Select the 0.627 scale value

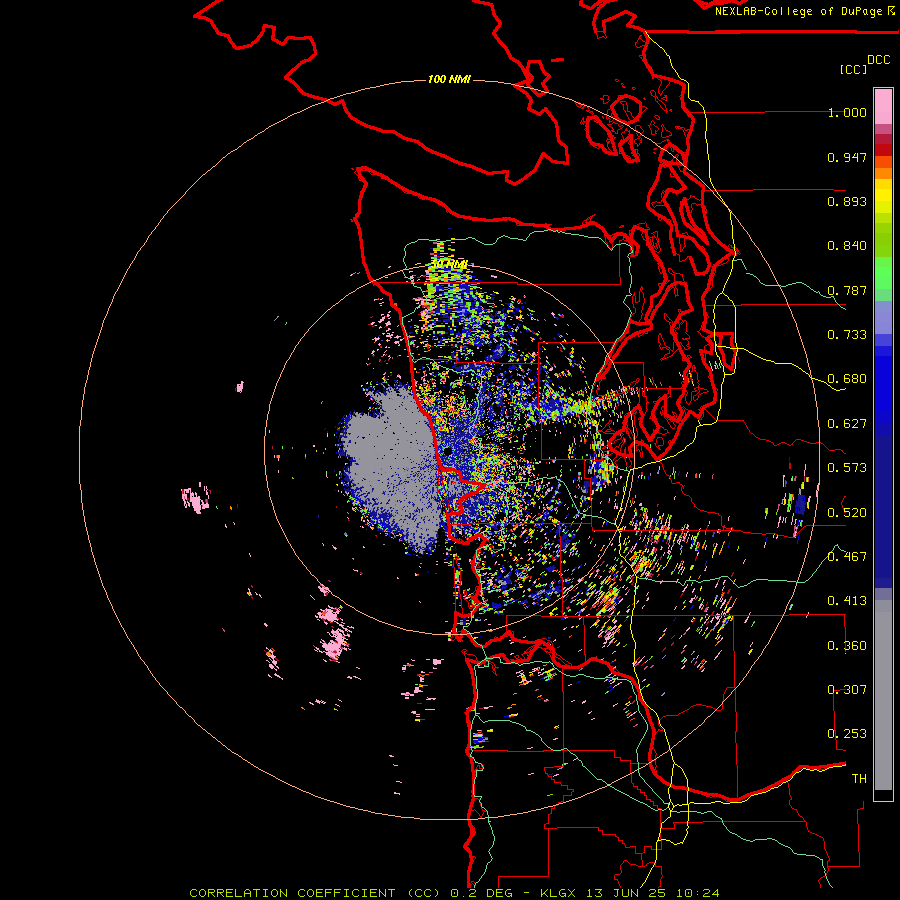click(x=847, y=424)
